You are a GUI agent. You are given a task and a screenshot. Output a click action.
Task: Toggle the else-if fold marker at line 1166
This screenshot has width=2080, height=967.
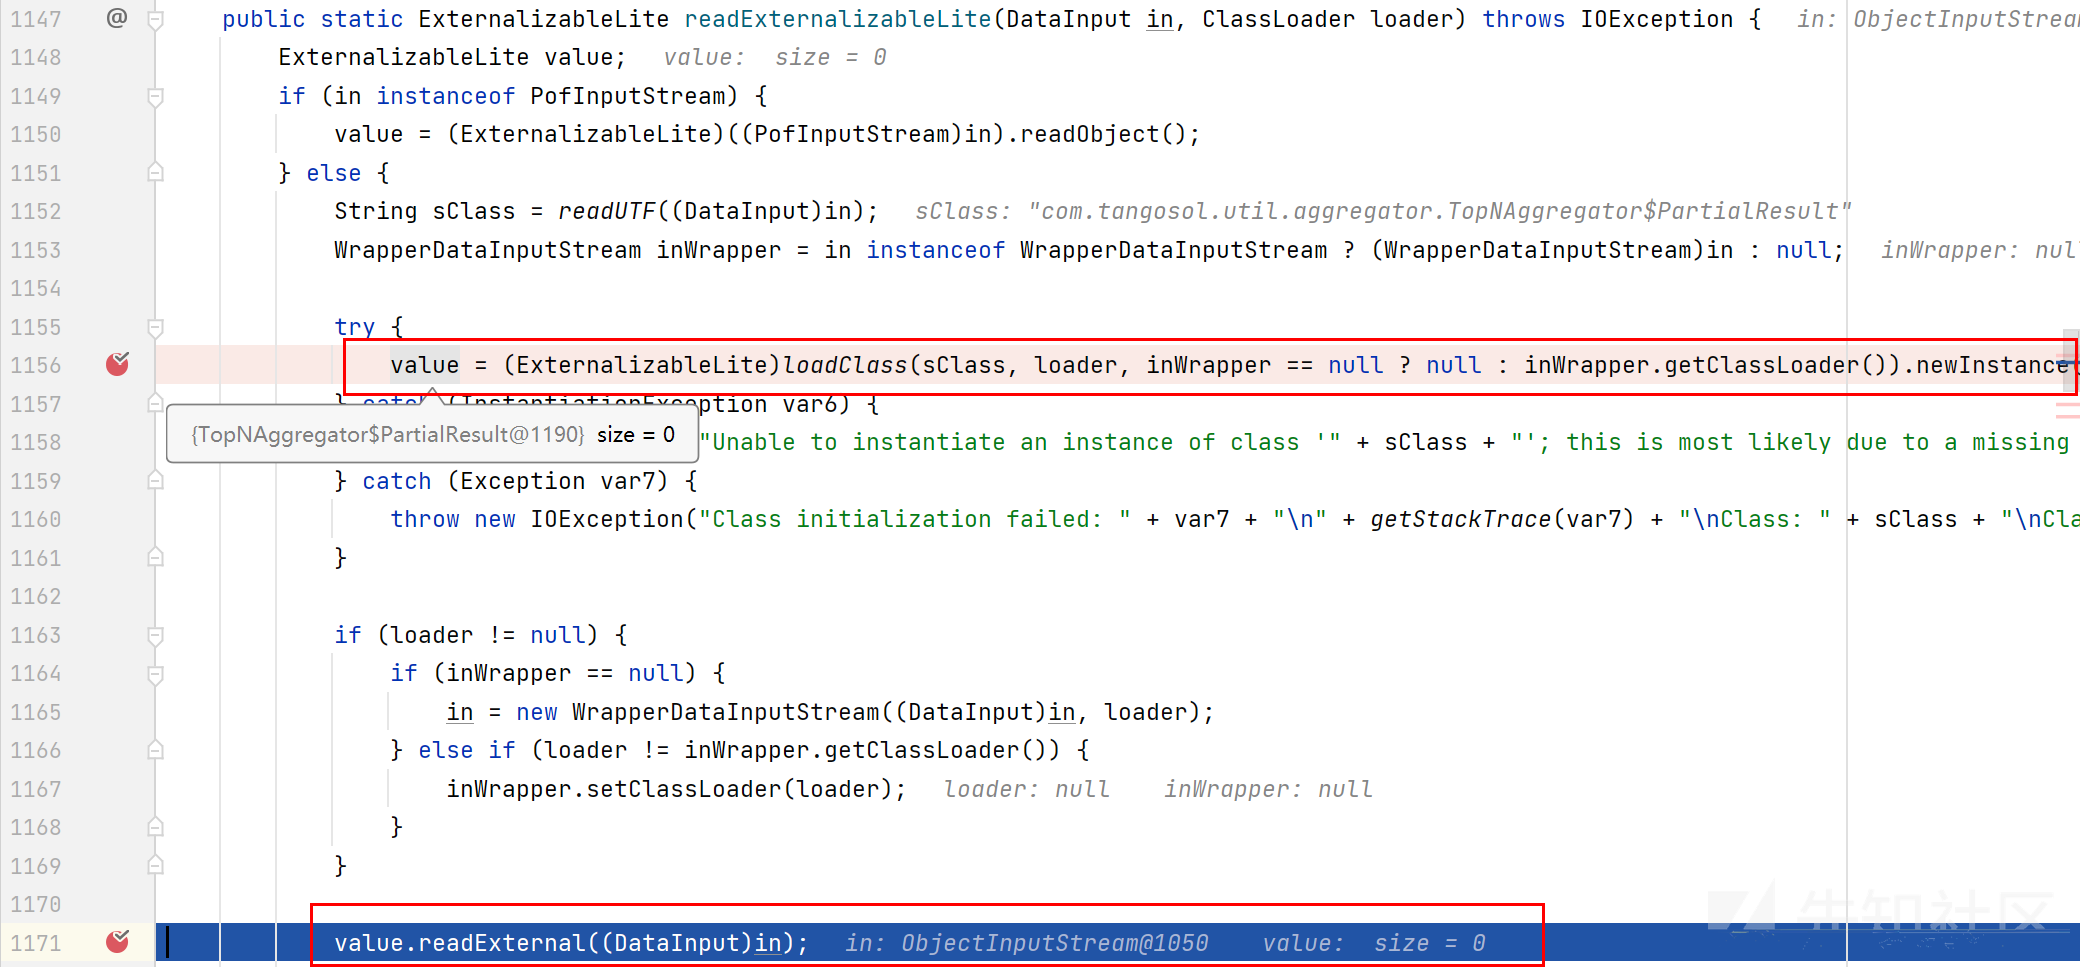tap(155, 750)
